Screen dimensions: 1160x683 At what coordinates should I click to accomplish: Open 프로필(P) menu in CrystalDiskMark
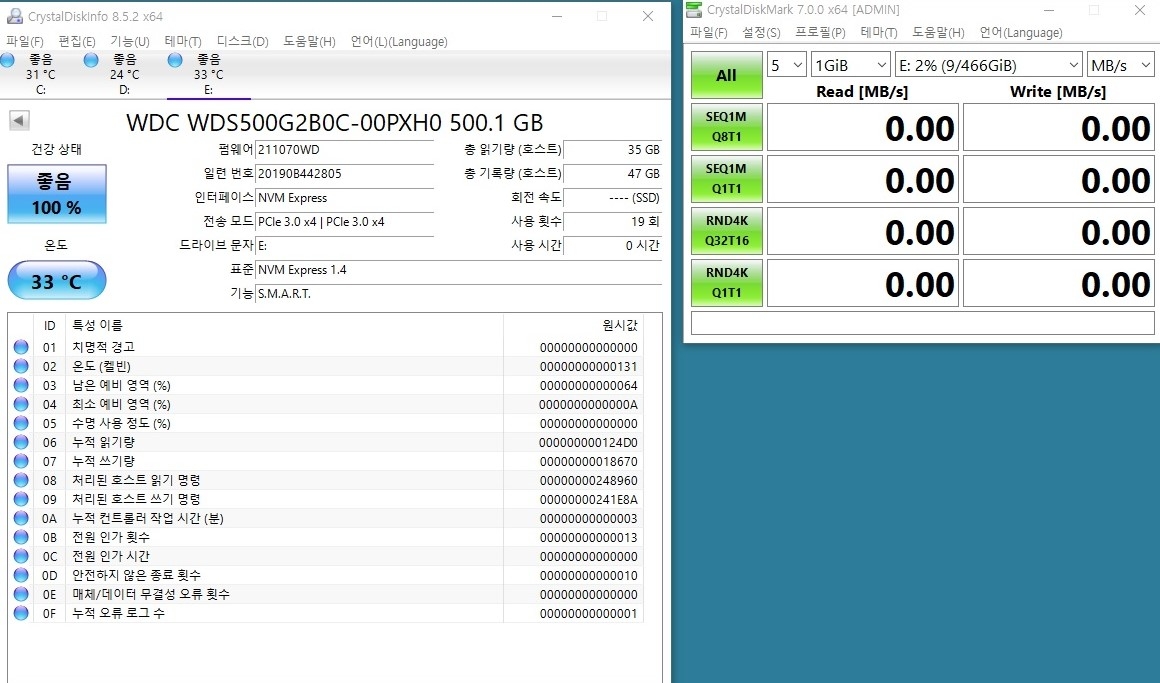820,33
